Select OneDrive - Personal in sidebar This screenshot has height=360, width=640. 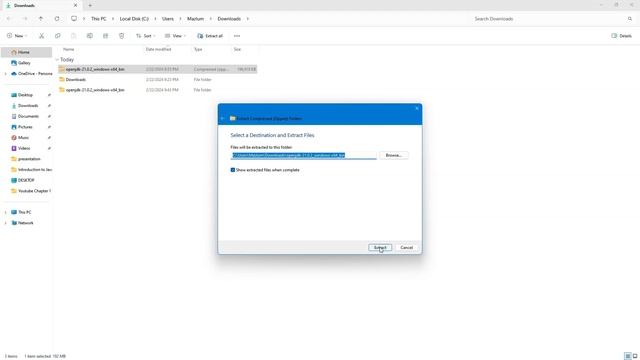[x=32, y=73]
